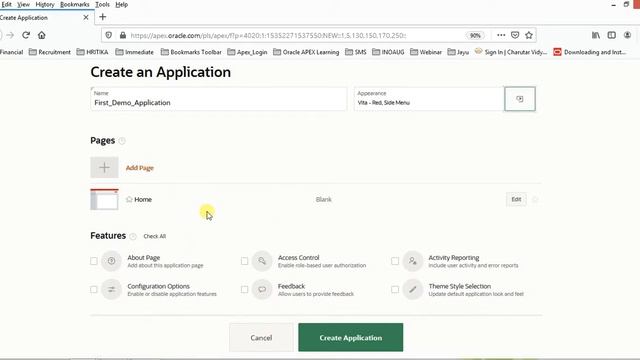
Task: Open the Pages help icon
Action: (122, 141)
